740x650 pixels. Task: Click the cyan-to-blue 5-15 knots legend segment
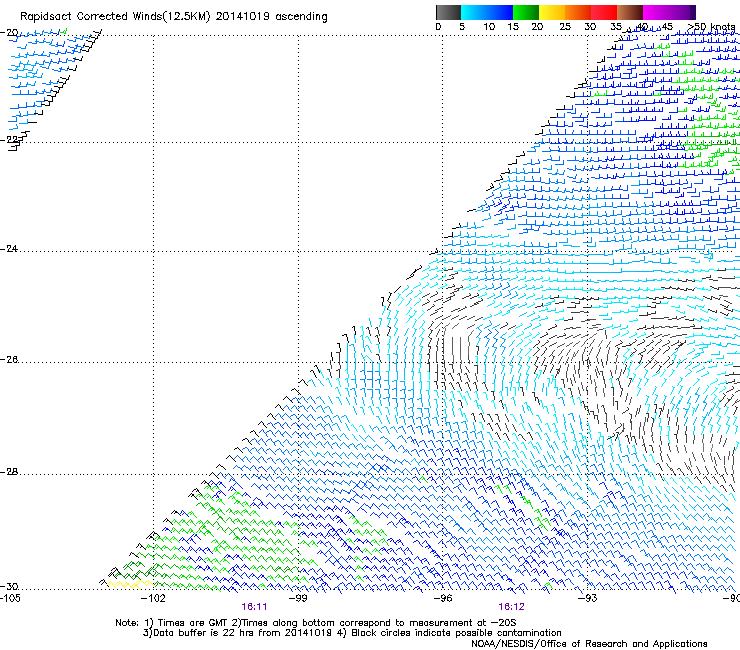(487, 12)
